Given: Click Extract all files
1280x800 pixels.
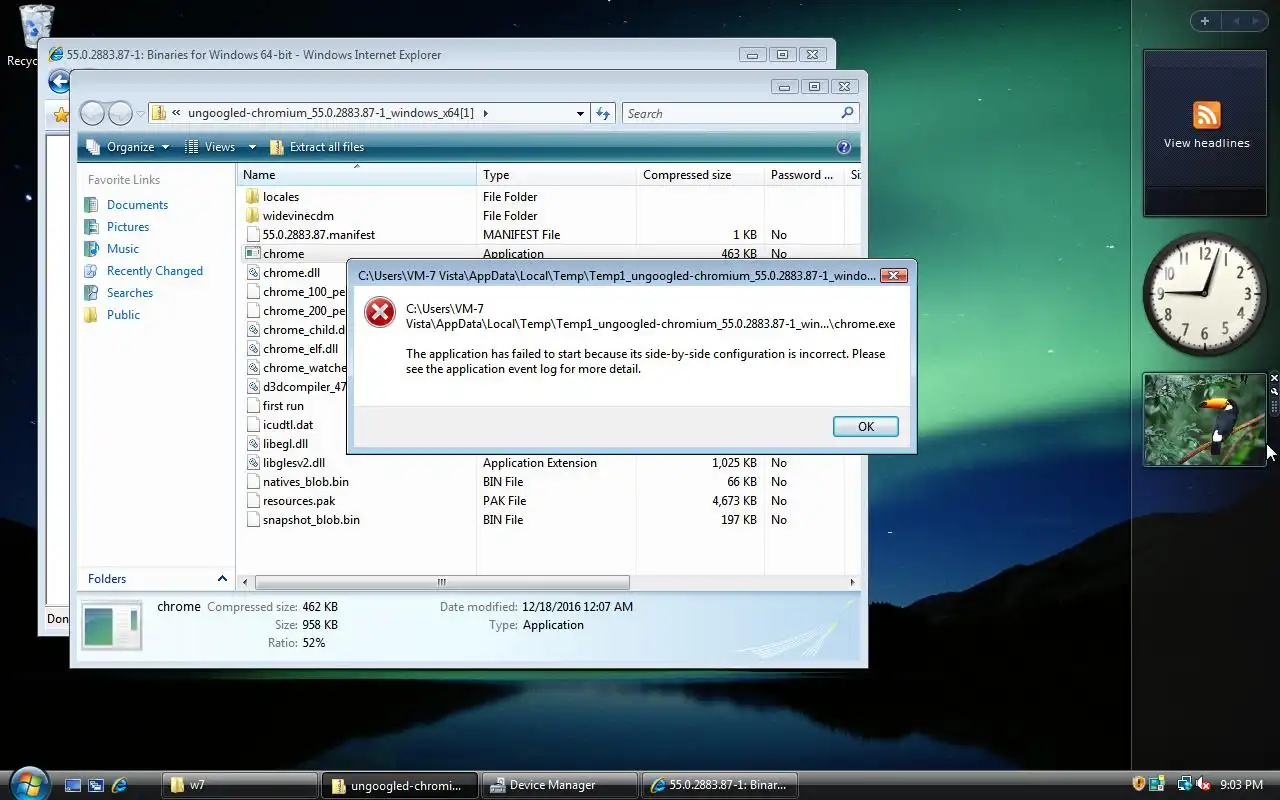Looking at the screenshot, I should coord(317,147).
